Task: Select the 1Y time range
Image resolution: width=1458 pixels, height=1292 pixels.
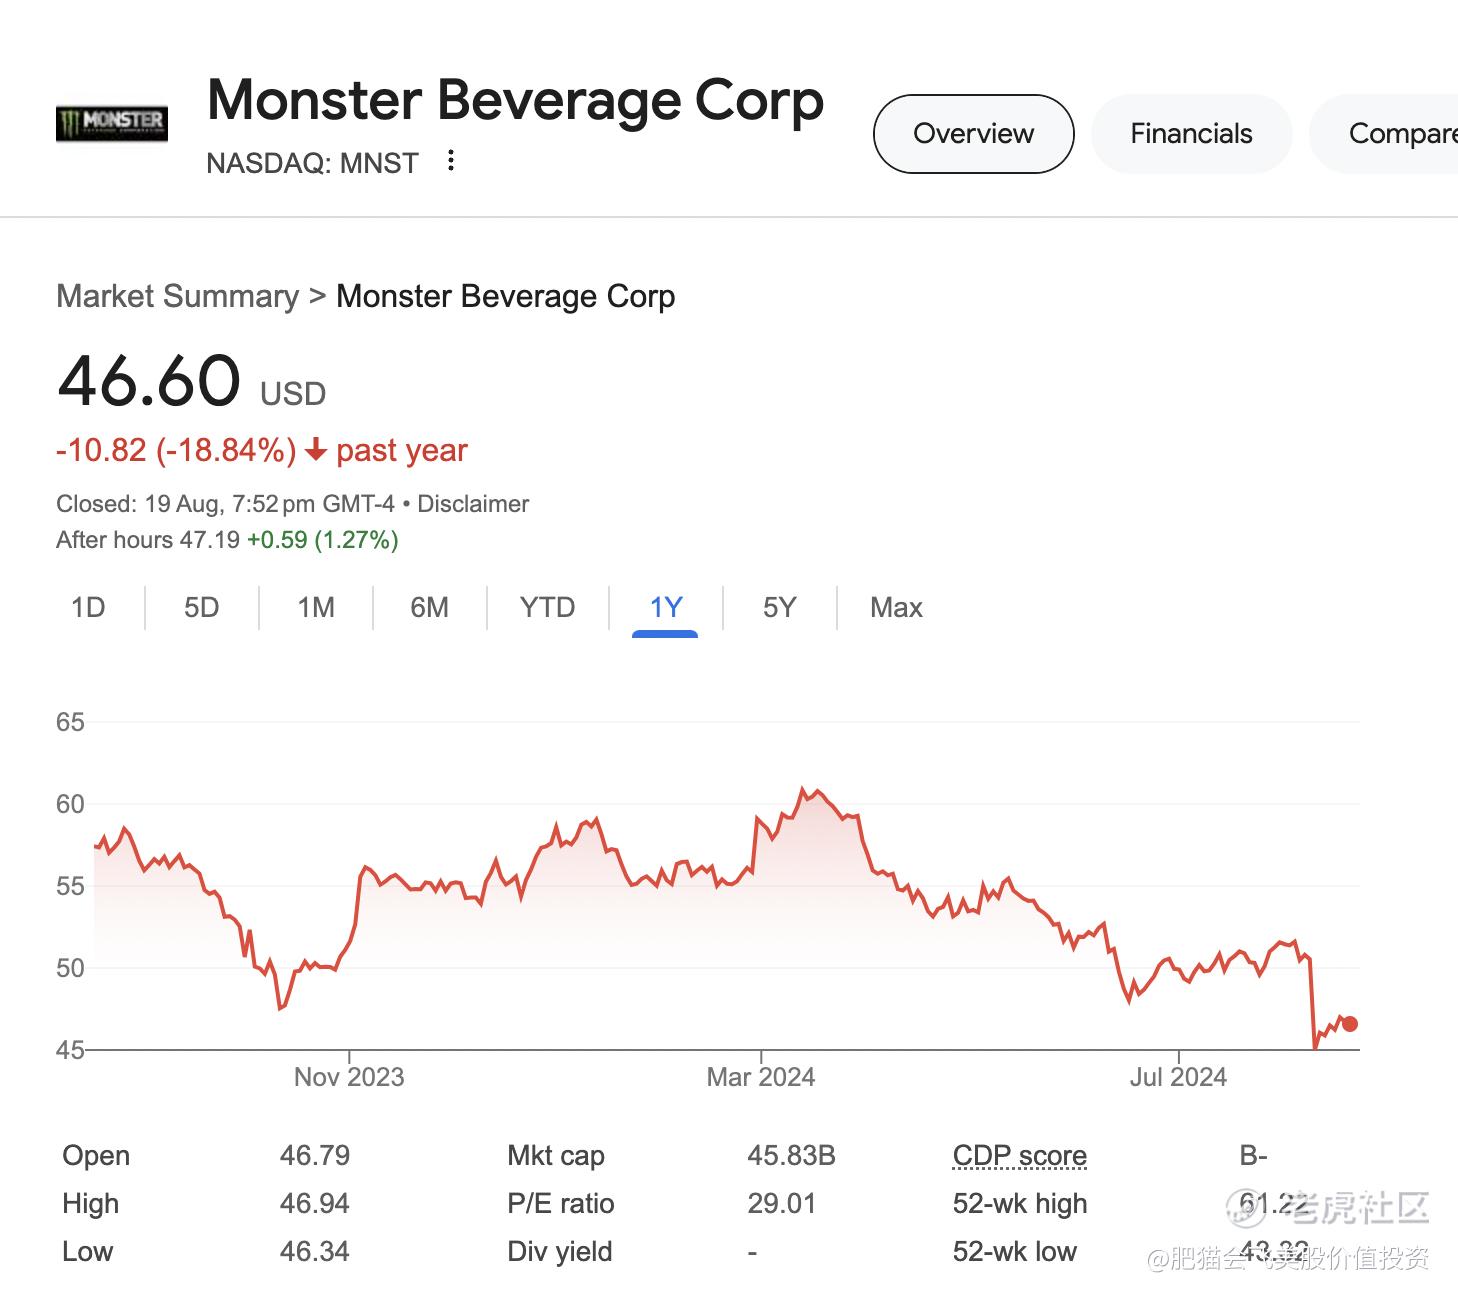Action: [665, 608]
